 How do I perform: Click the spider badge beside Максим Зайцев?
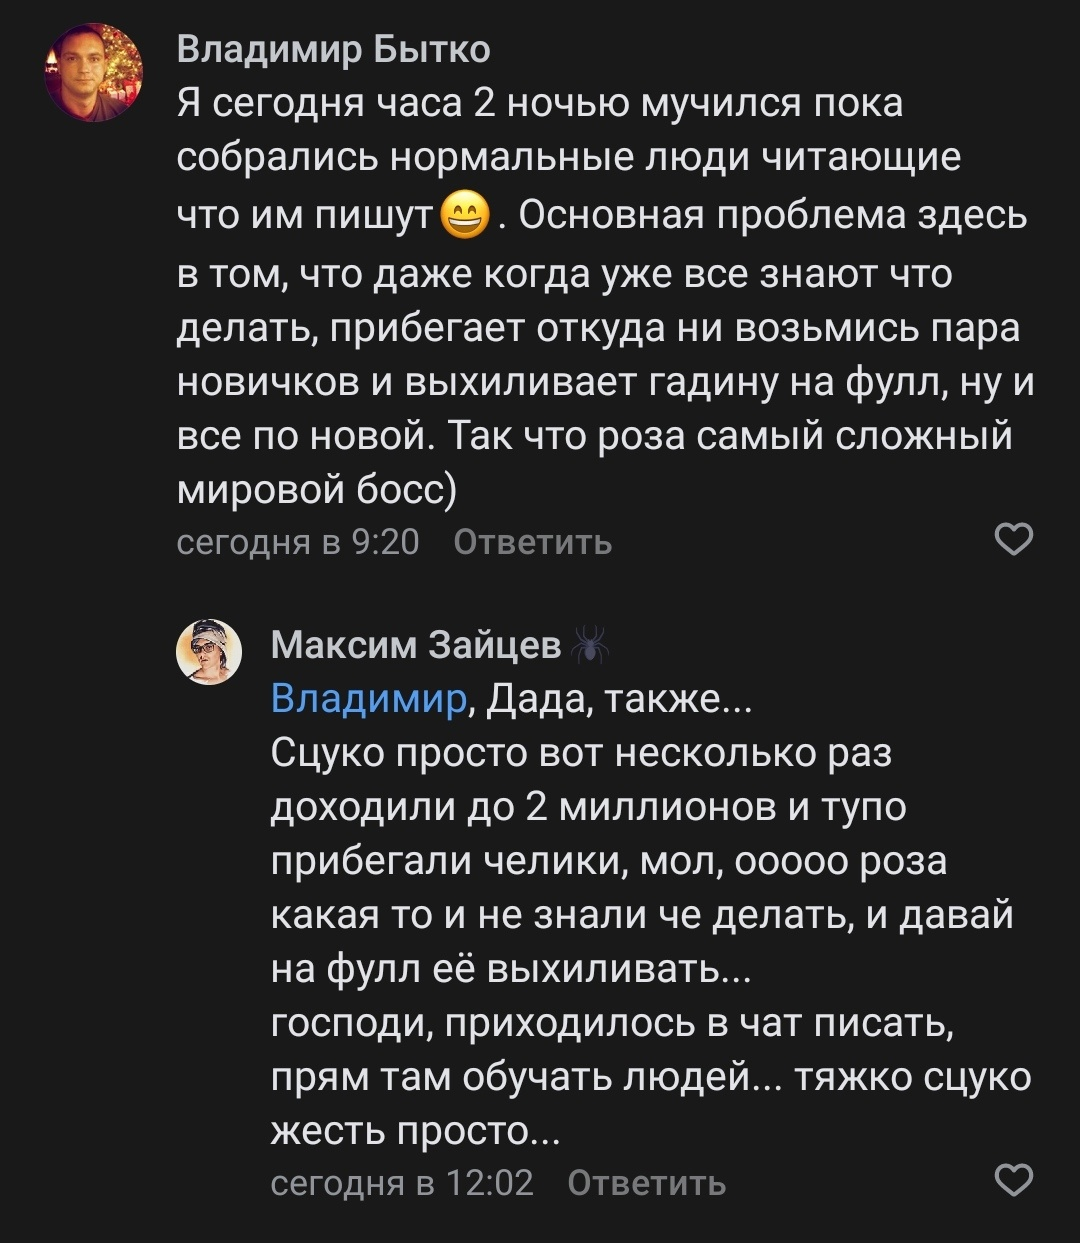pos(590,646)
